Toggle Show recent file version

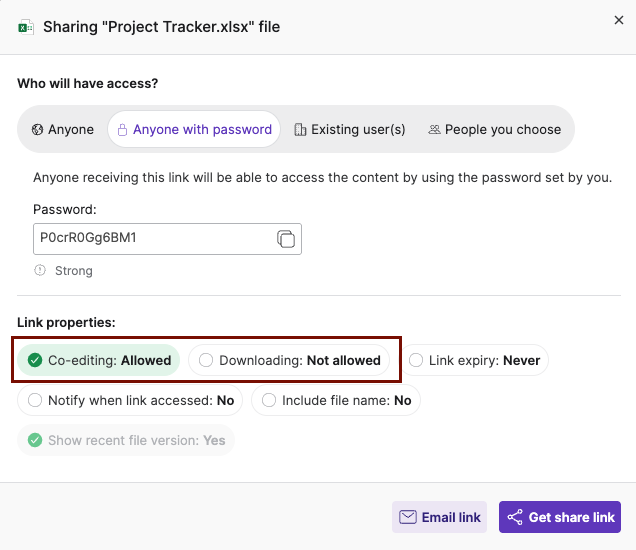[x=126, y=440]
